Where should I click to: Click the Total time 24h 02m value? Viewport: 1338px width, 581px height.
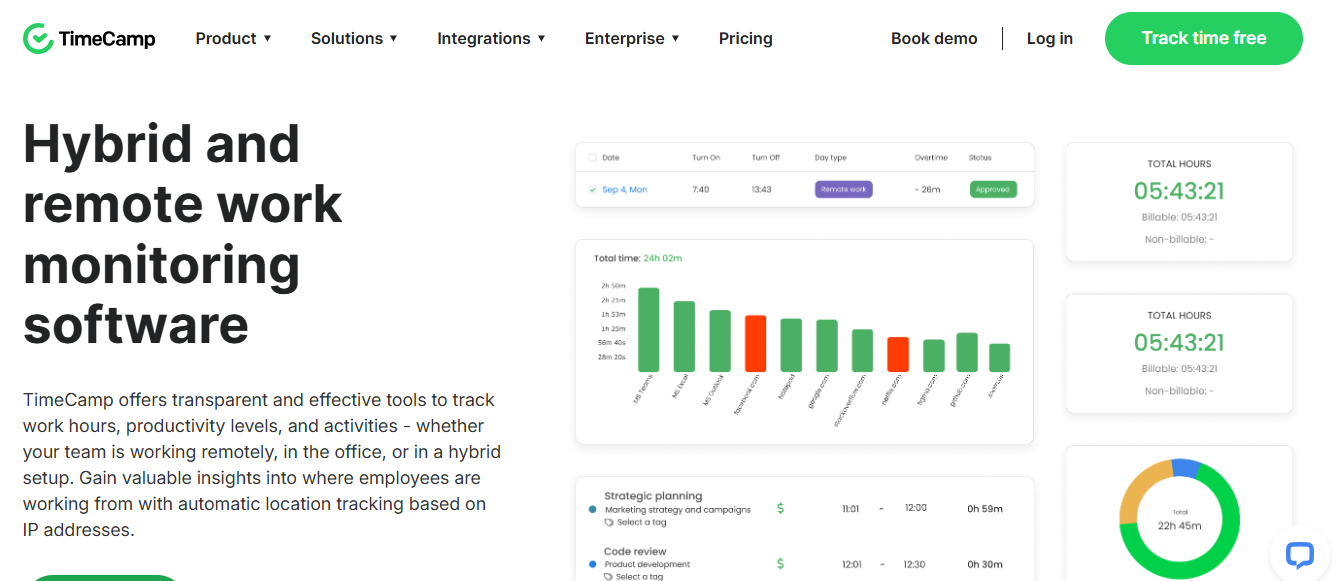(661, 258)
